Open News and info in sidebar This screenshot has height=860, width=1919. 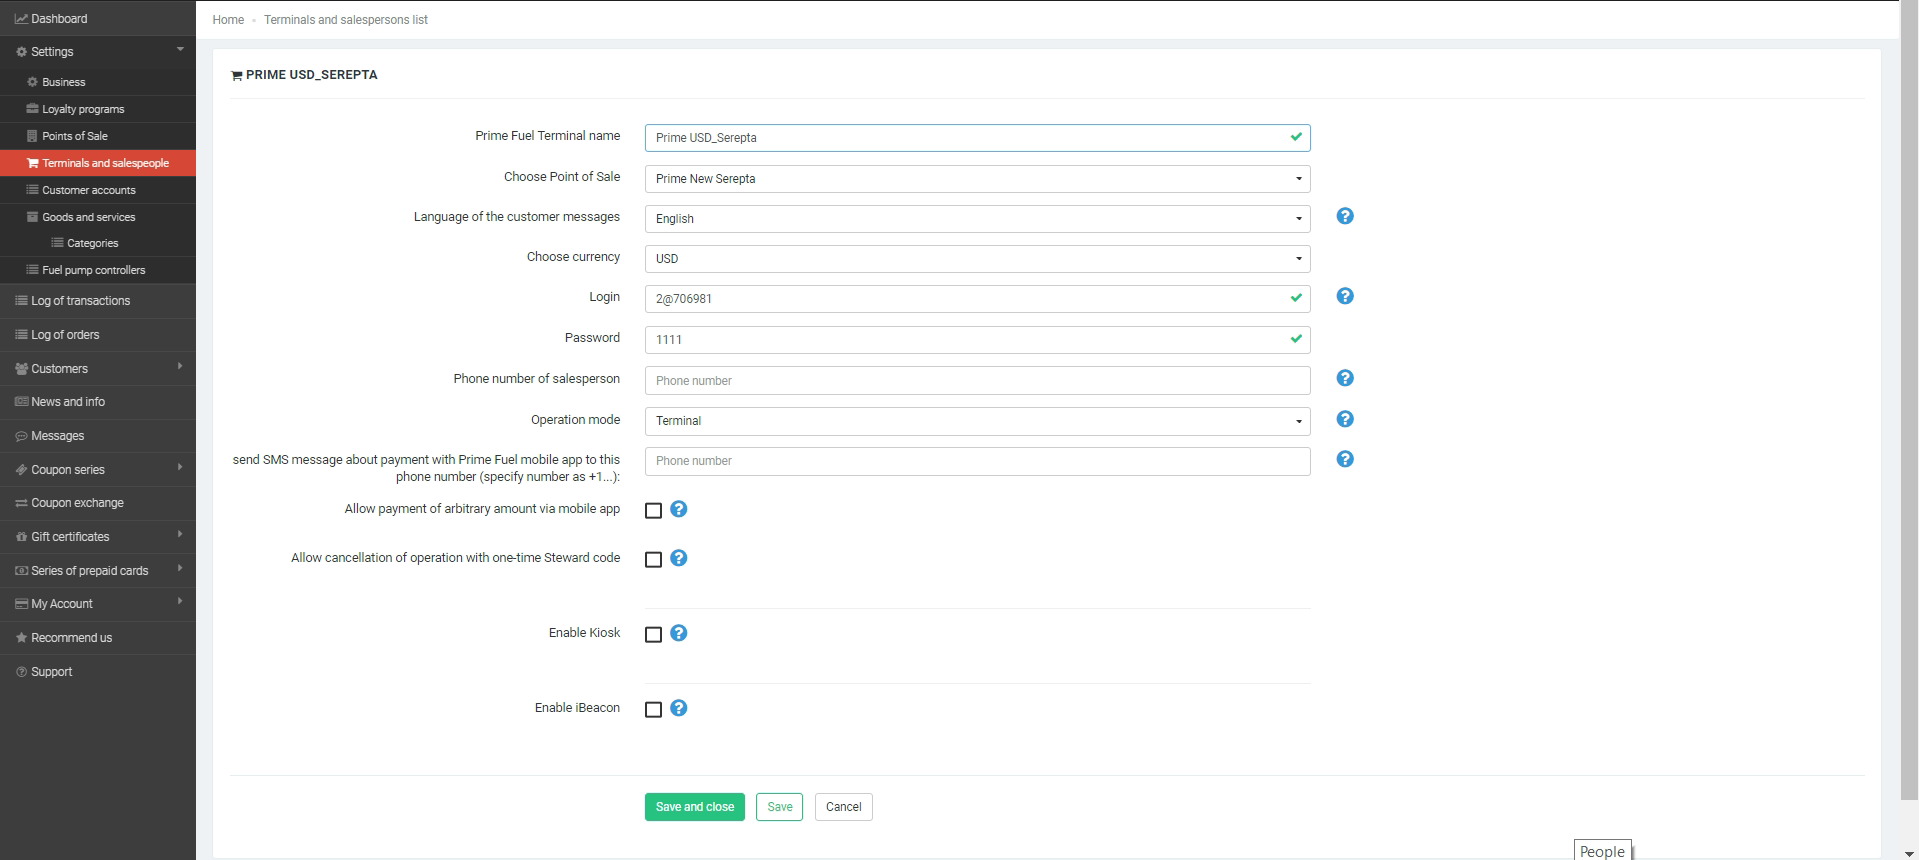tap(98, 402)
